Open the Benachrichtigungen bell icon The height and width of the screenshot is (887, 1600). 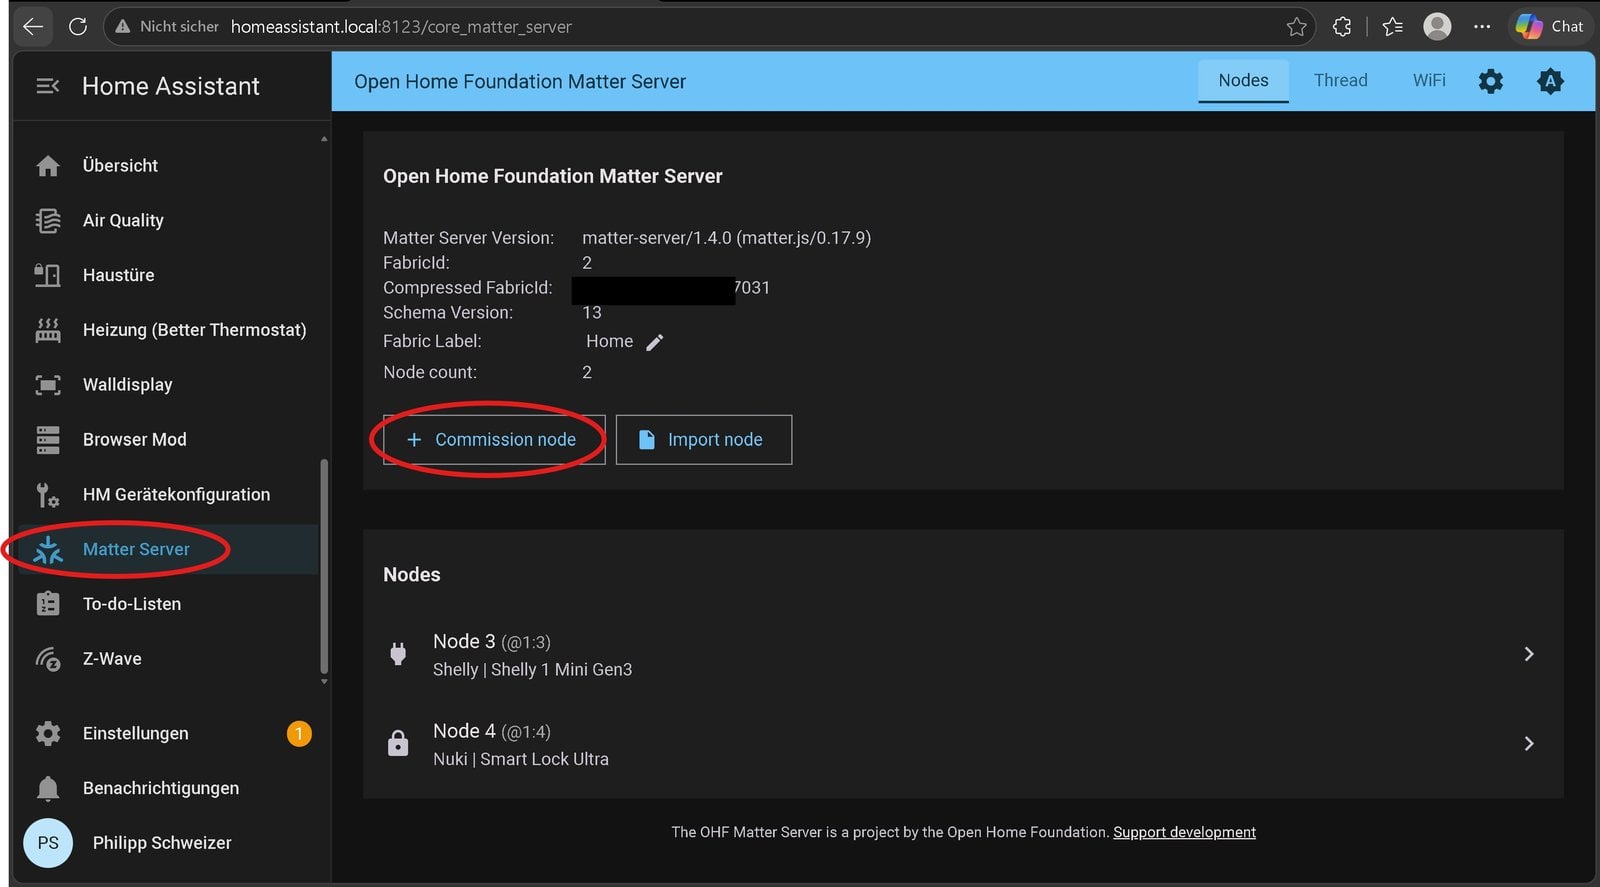click(48, 789)
